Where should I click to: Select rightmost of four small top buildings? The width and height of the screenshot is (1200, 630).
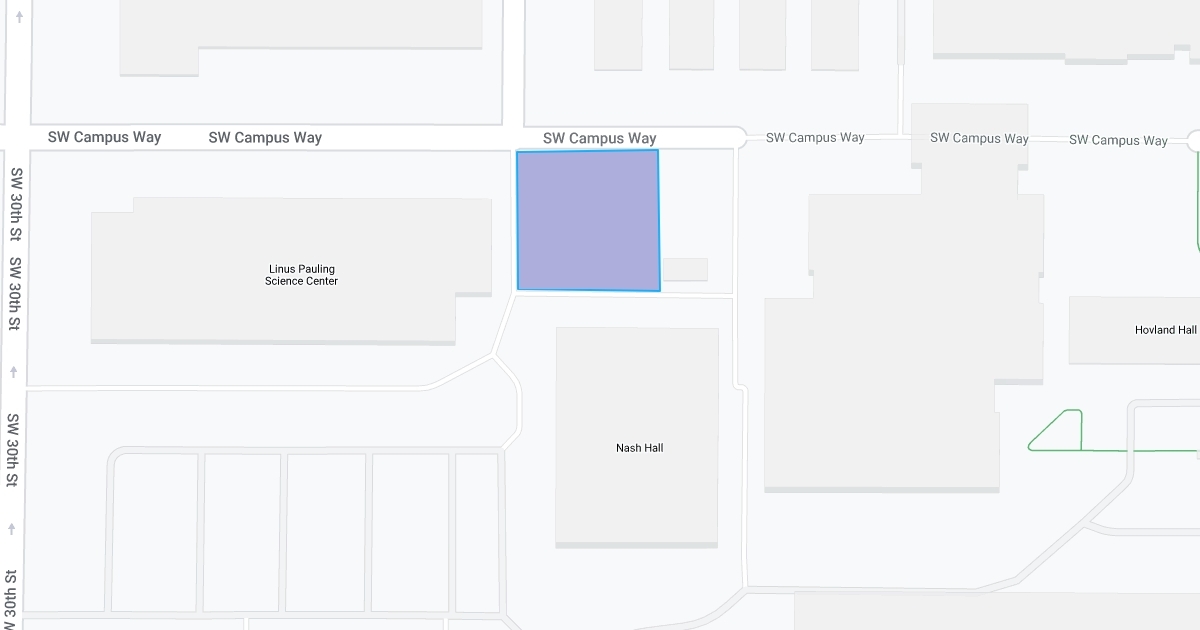click(834, 35)
